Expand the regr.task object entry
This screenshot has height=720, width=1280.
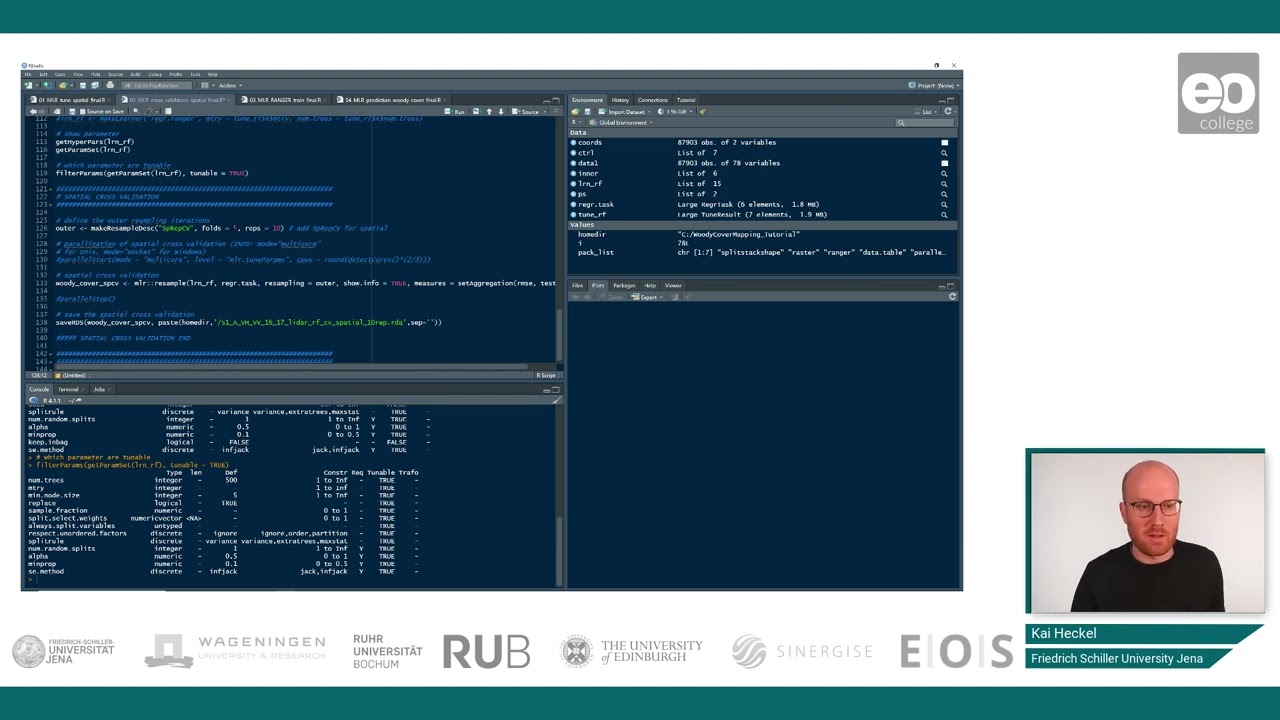point(573,204)
